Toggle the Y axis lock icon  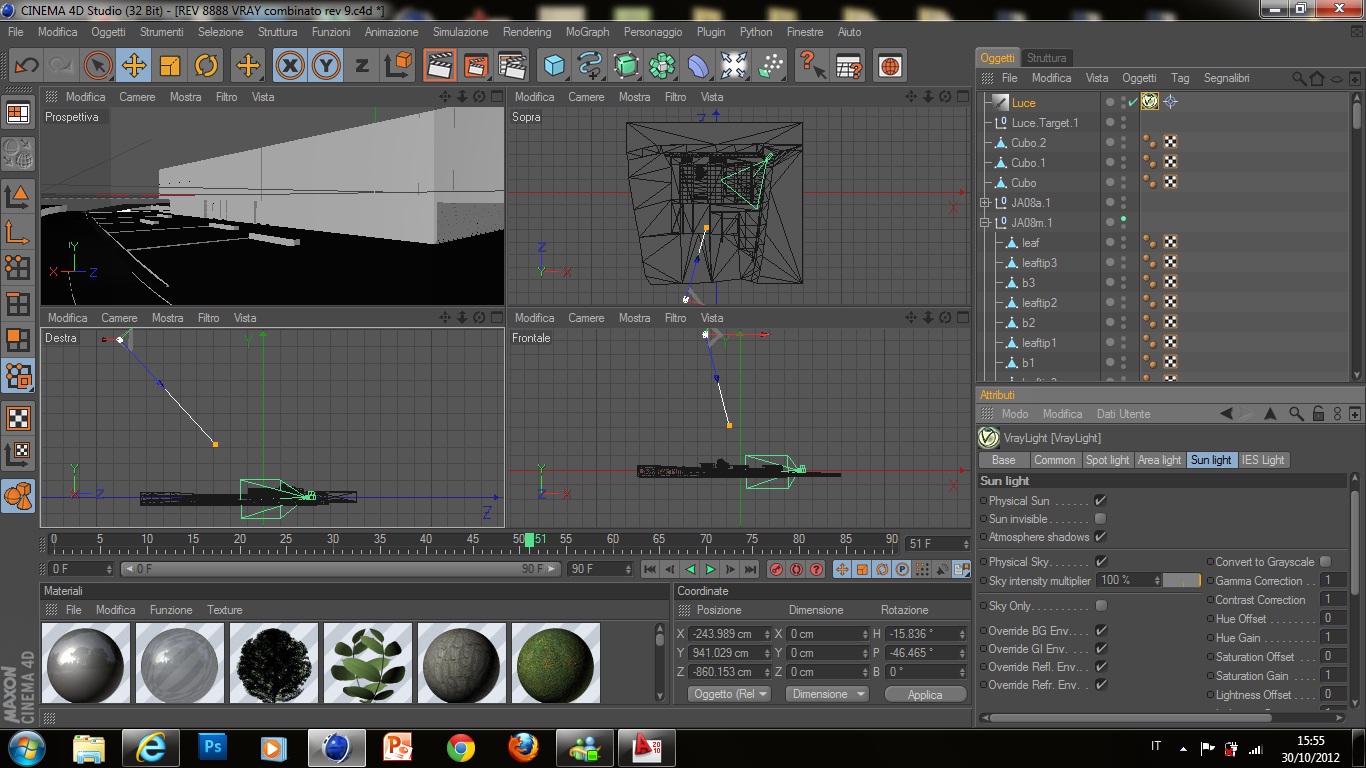pos(325,66)
